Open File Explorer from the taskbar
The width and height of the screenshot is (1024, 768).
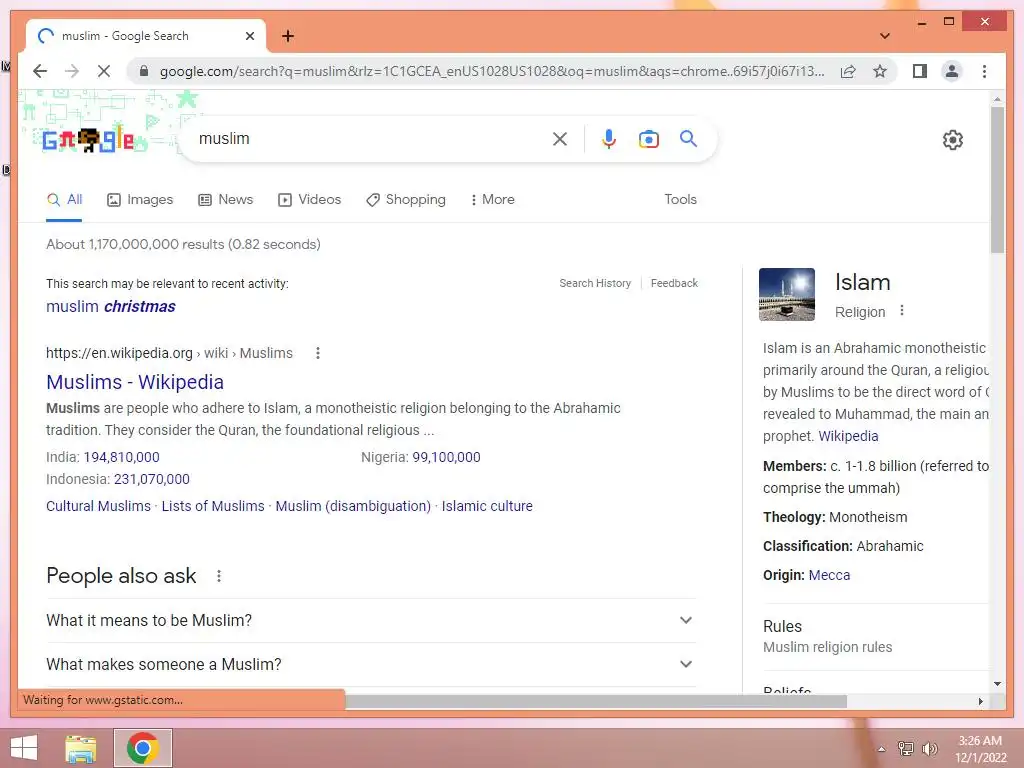(x=81, y=748)
